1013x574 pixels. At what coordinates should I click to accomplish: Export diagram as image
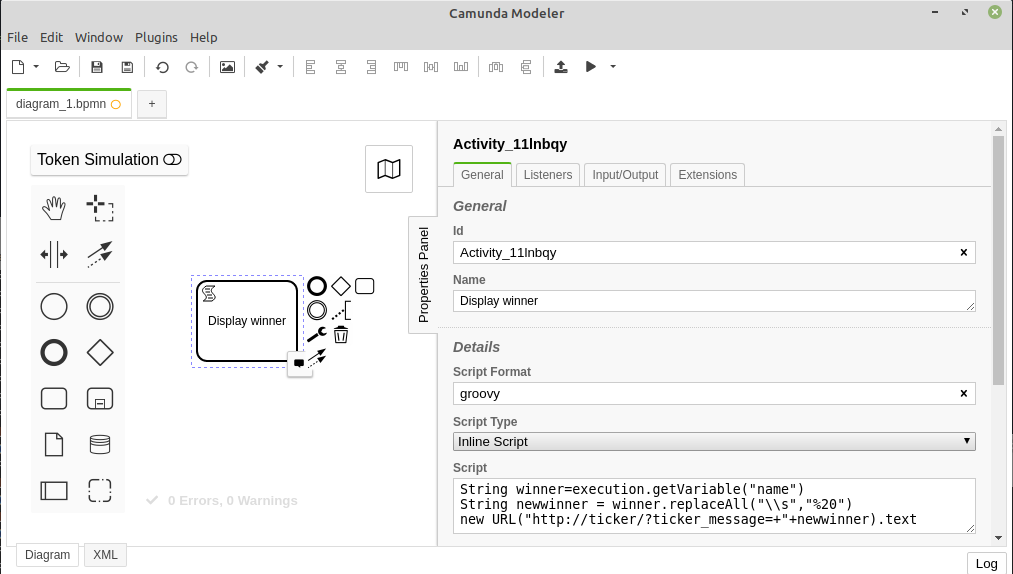(x=227, y=67)
